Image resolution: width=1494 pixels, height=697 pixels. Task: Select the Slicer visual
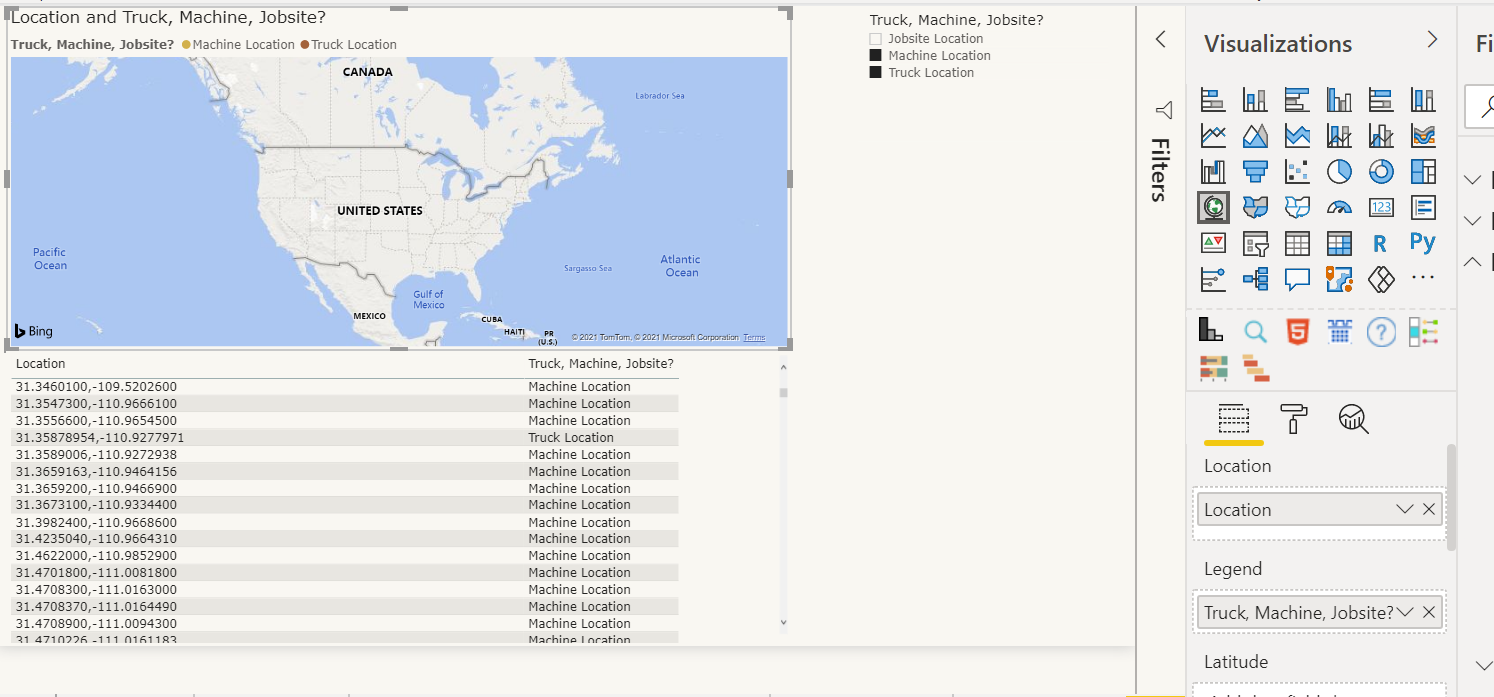1255,243
